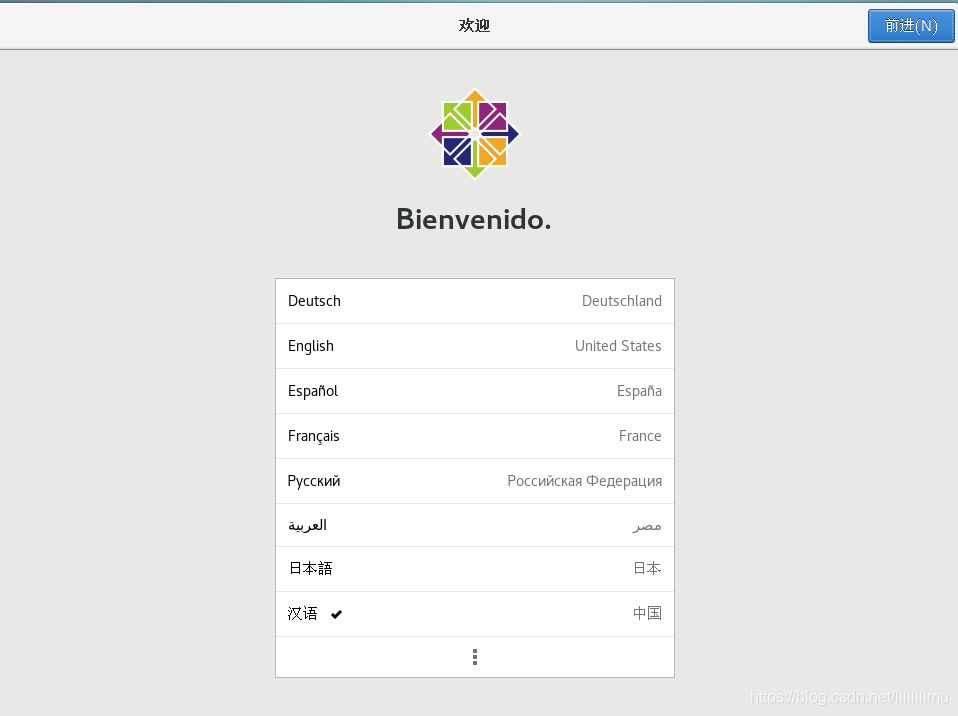
Task: Click the CentOS logo
Action: (475, 134)
